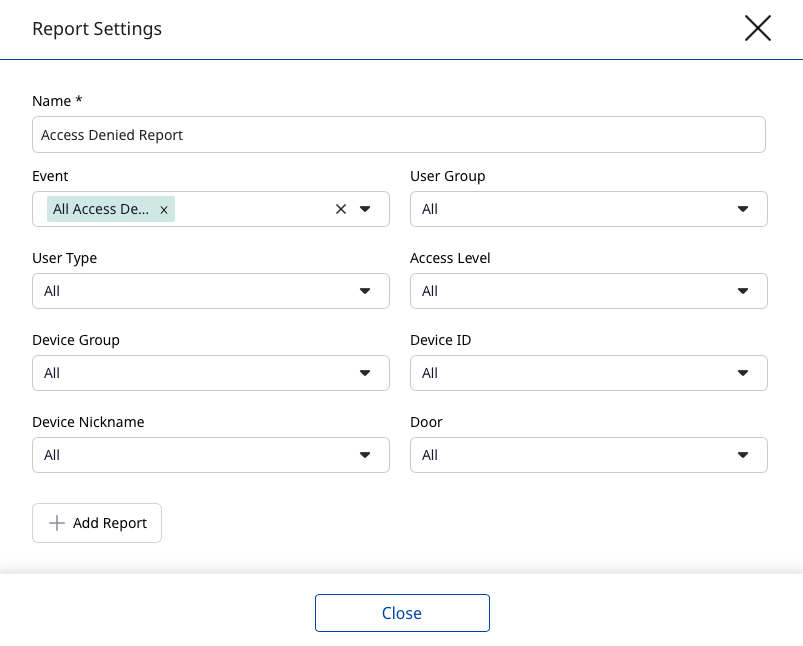The height and width of the screenshot is (646, 803).
Task: Focus the Name text field
Action: click(398, 135)
